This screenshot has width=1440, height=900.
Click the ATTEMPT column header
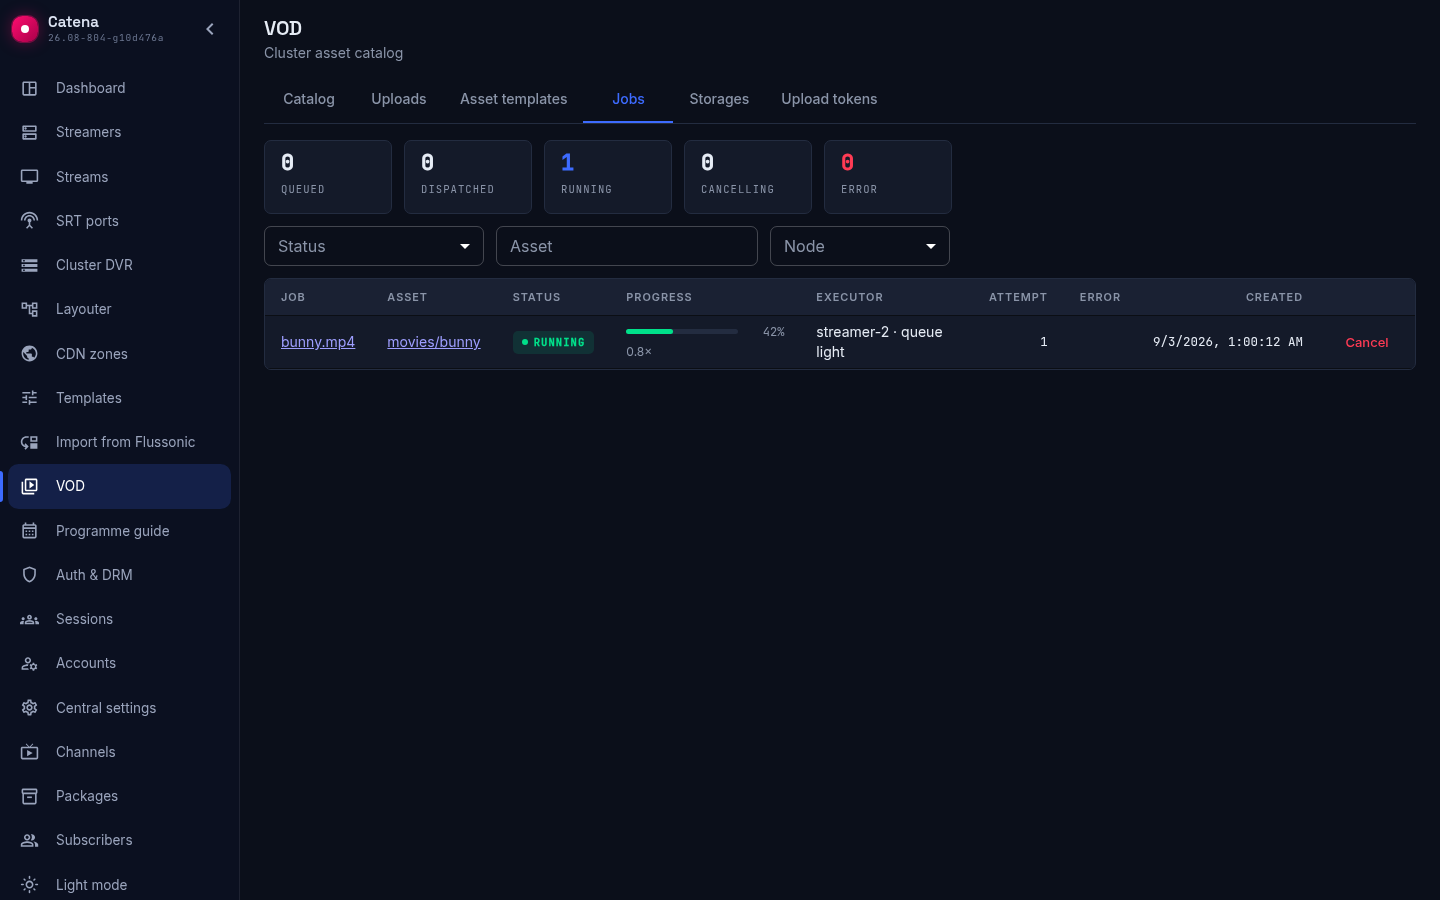(x=1018, y=297)
